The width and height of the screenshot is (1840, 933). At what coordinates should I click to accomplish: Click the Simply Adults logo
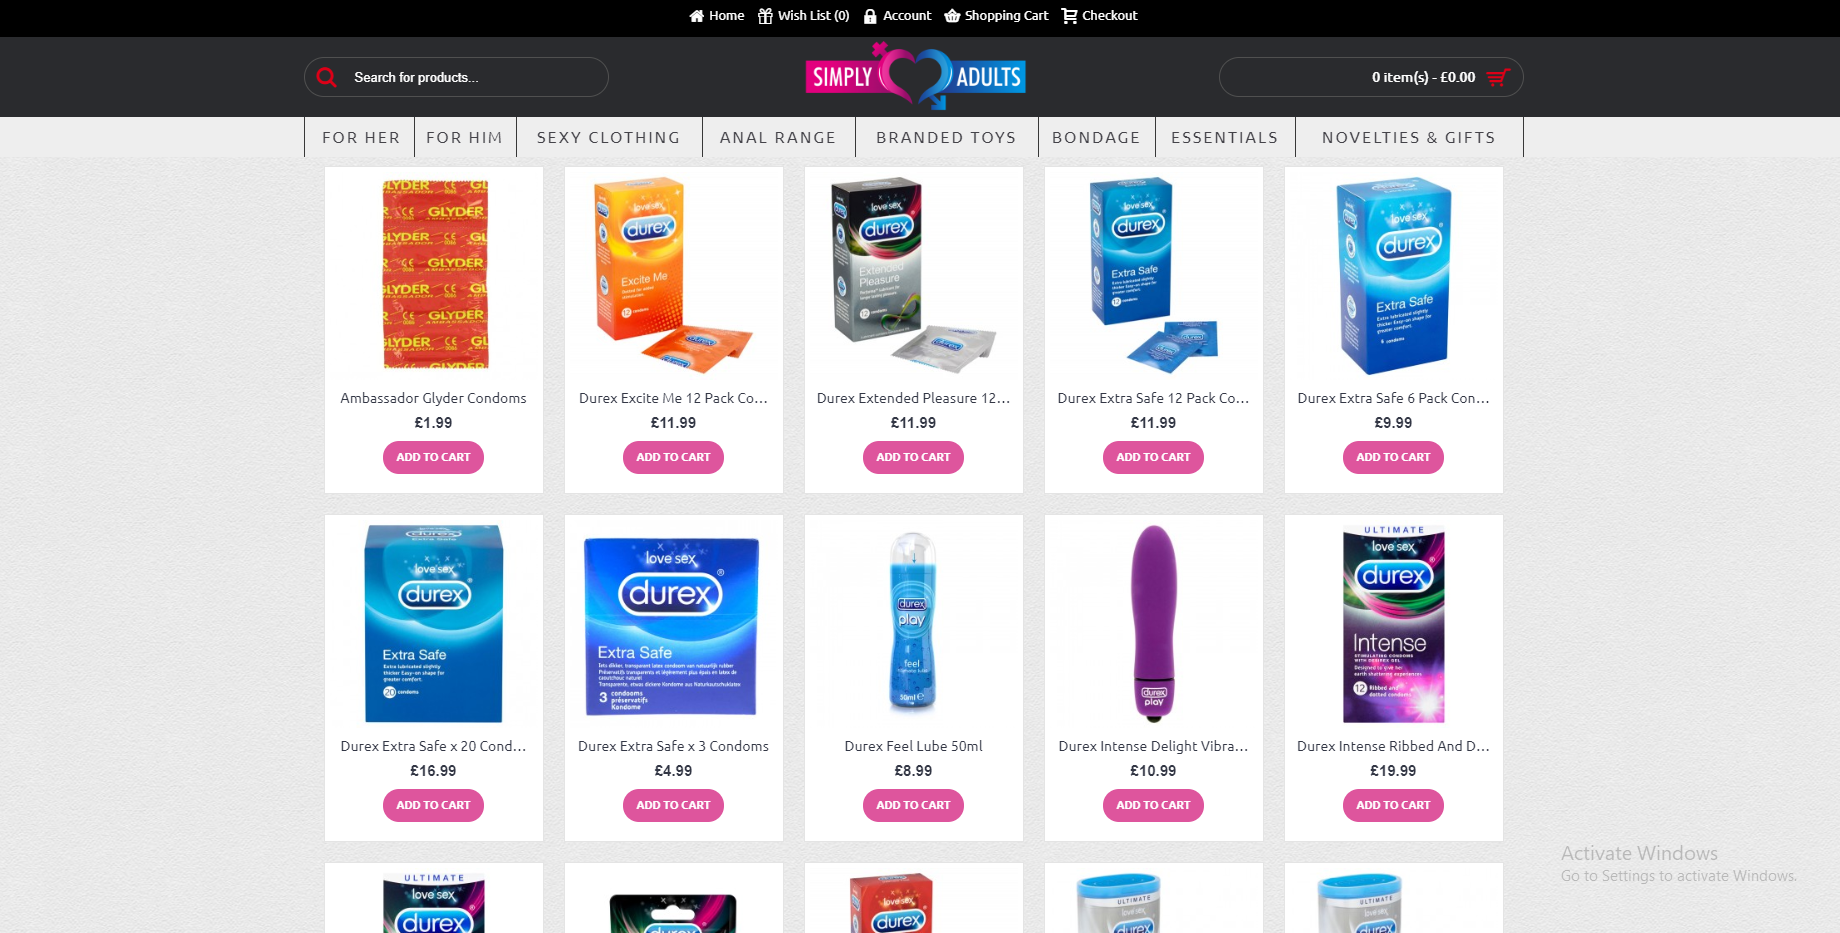point(915,76)
